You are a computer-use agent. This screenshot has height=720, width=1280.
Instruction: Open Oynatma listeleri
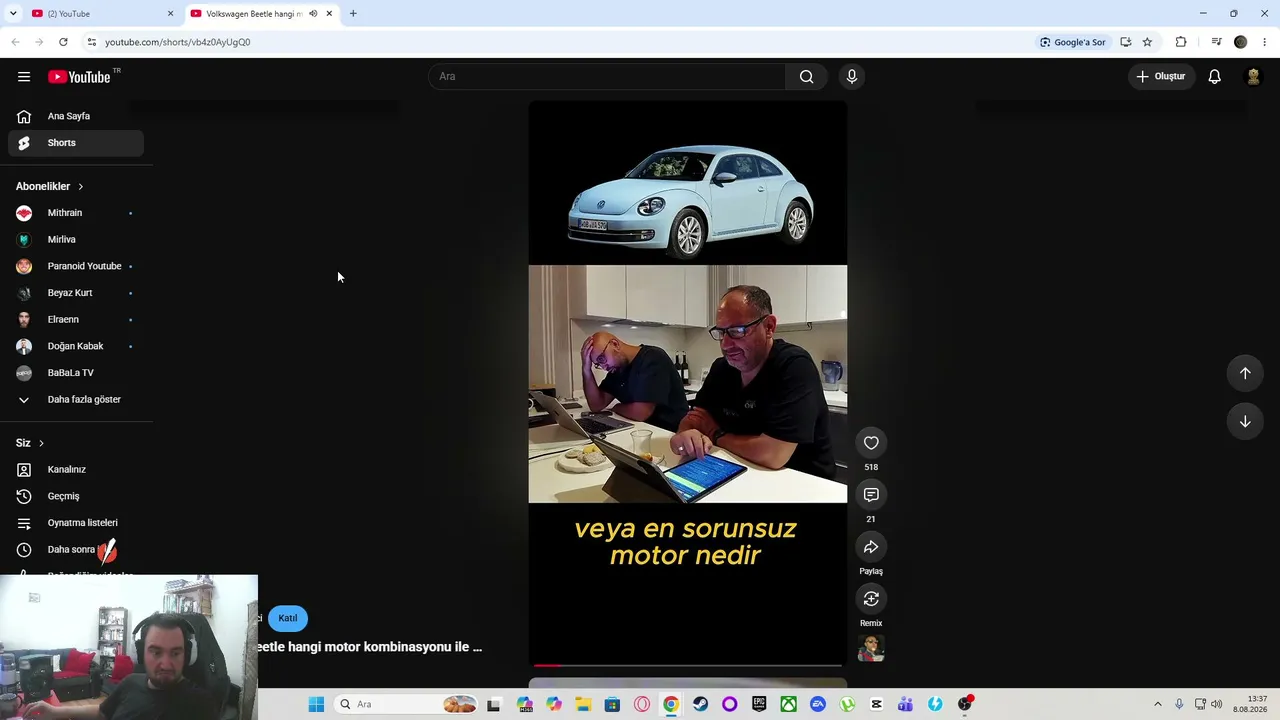coord(76,523)
